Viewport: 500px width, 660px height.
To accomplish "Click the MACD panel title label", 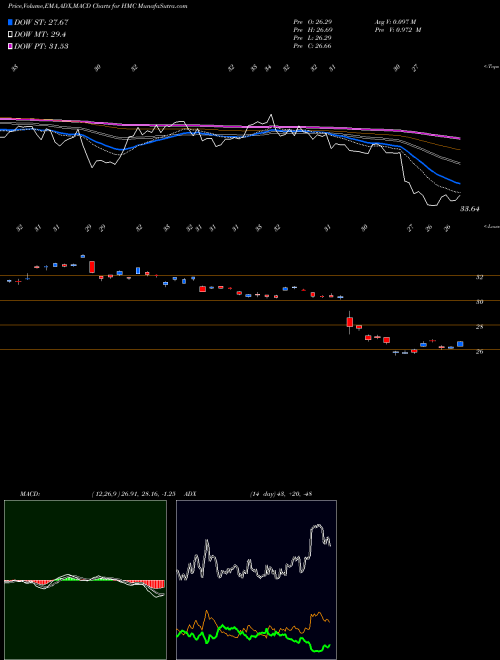I will pos(29,494).
